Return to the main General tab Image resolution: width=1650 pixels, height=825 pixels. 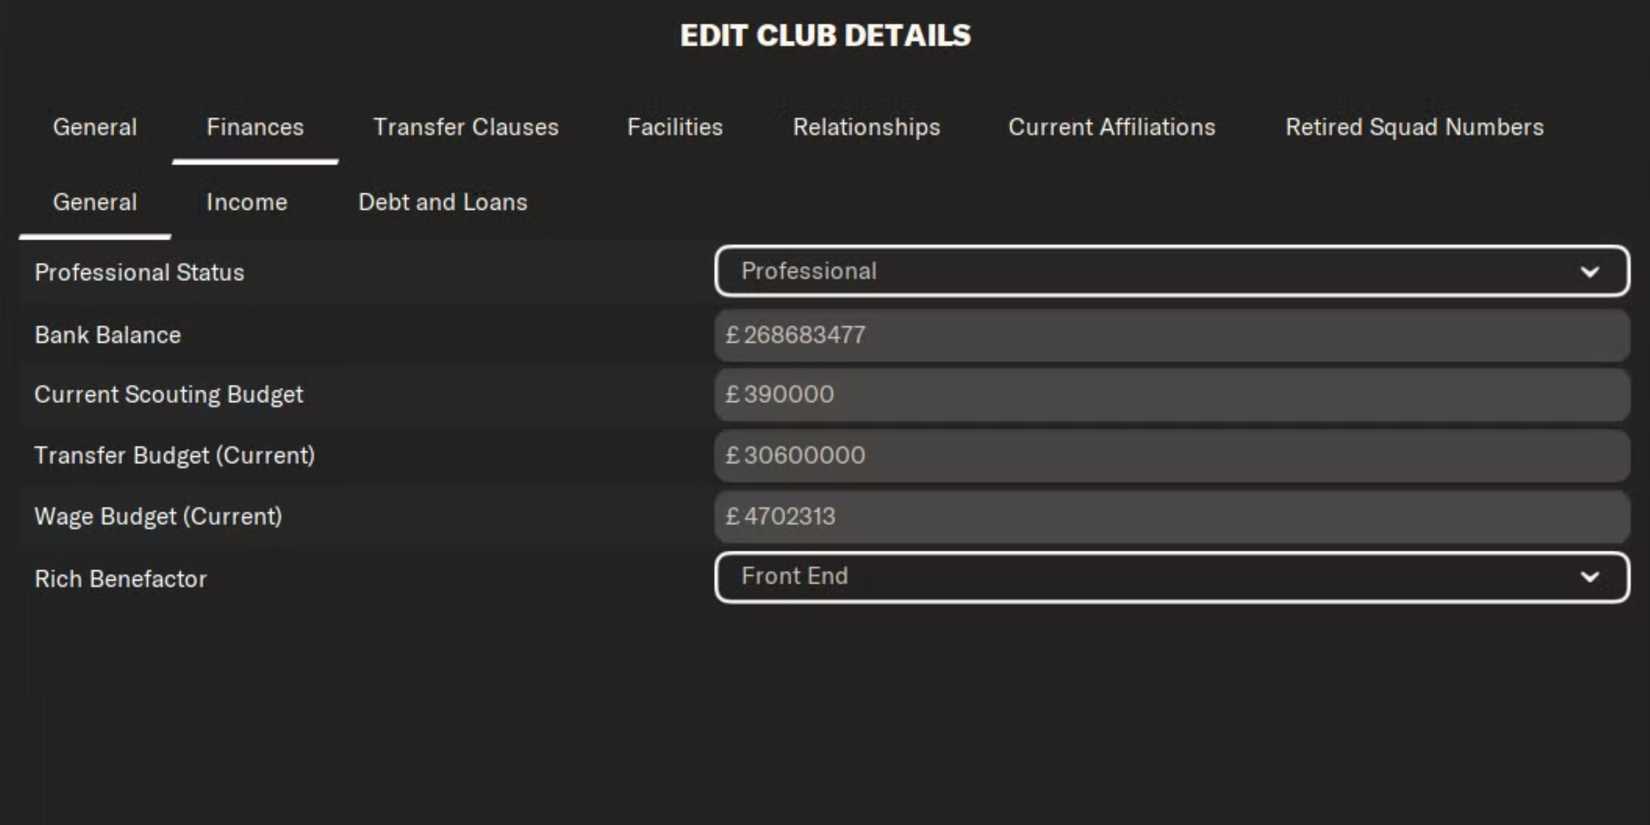(95, 127)
